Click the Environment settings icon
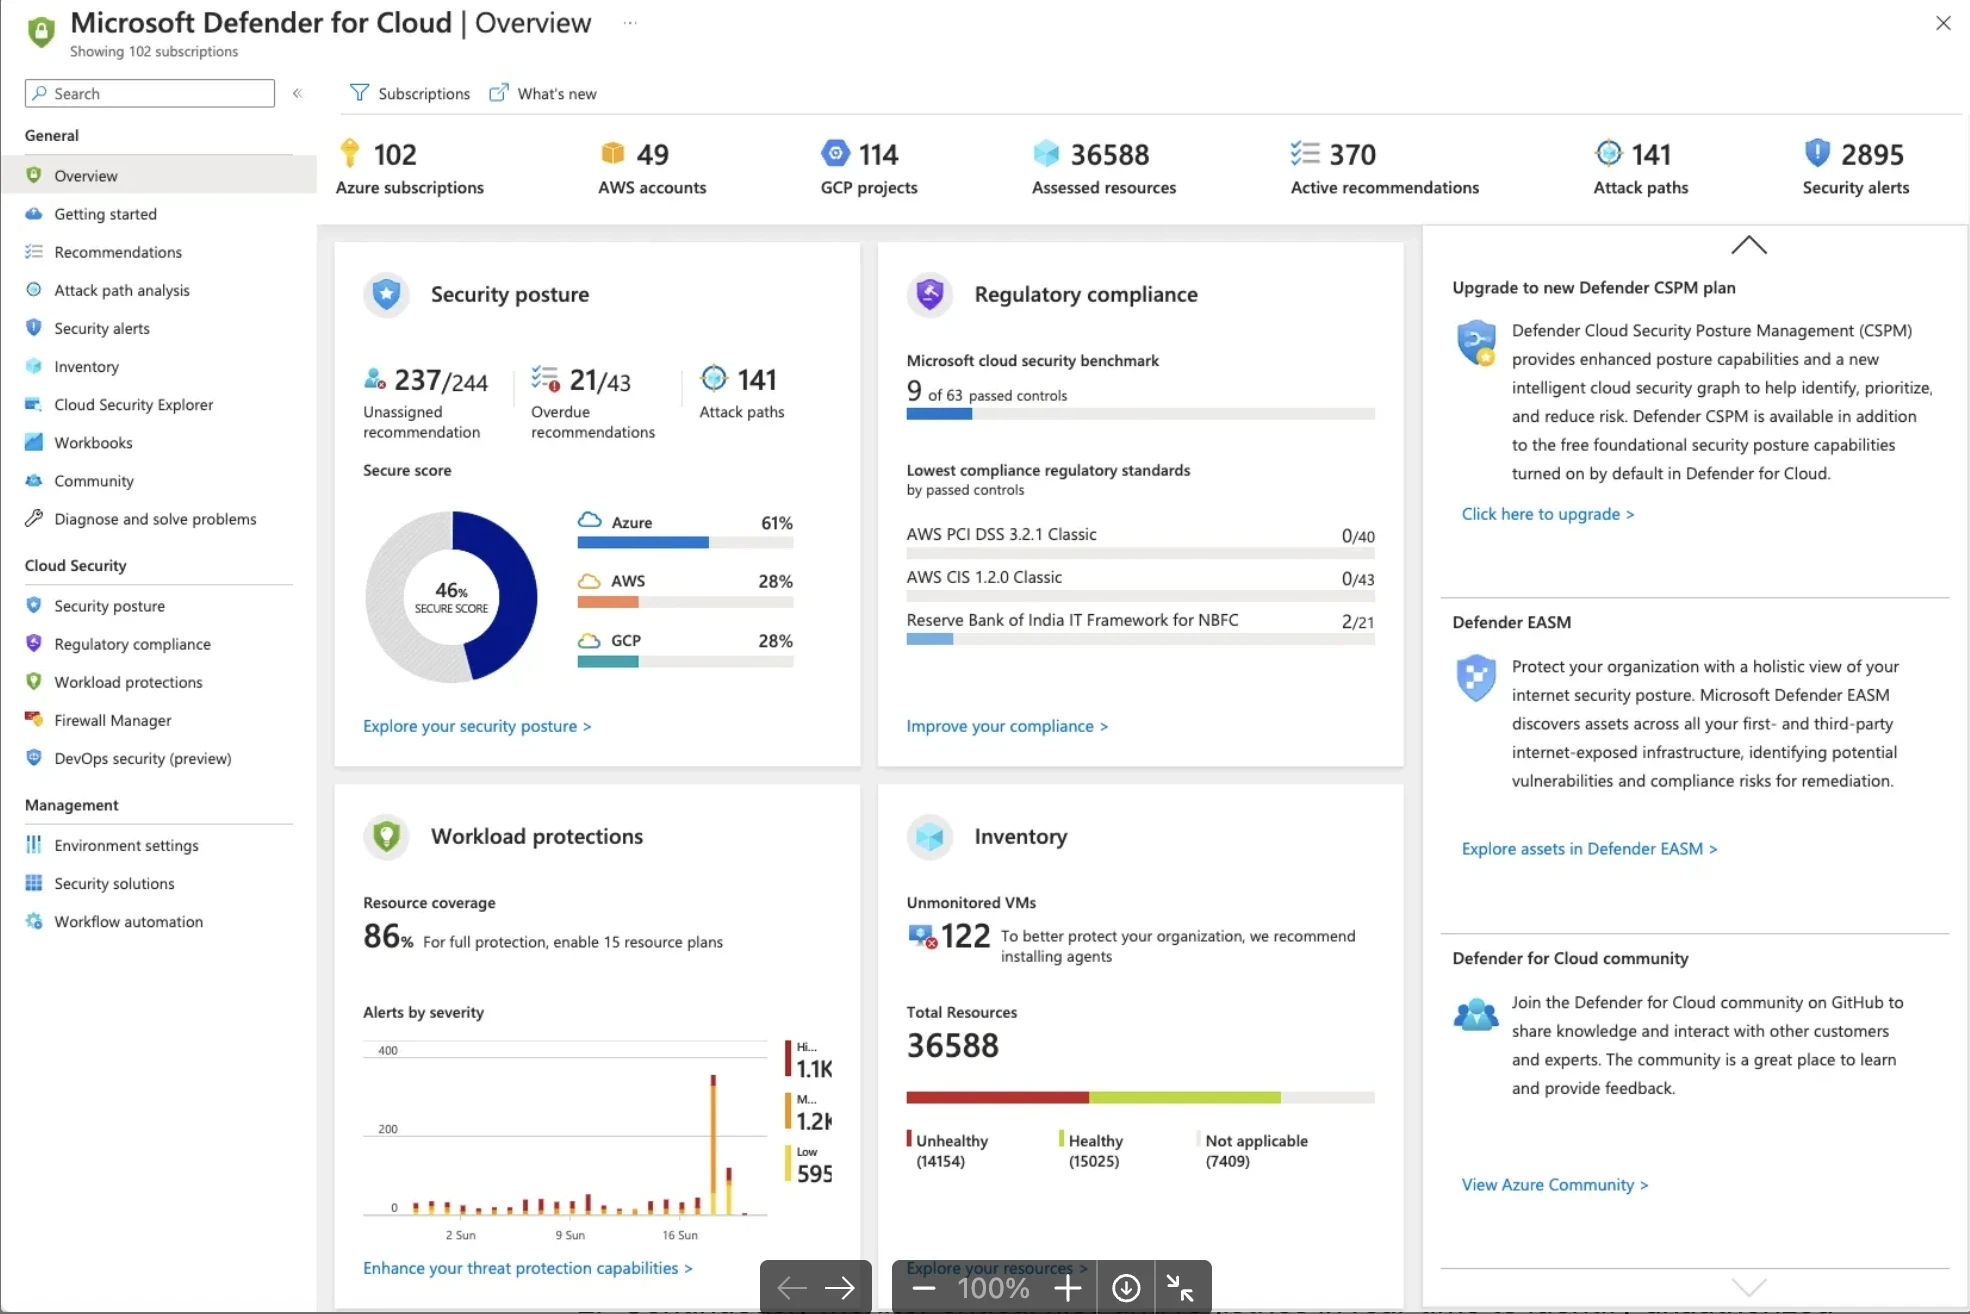The image size is (1970, 1314). (34, 844)
